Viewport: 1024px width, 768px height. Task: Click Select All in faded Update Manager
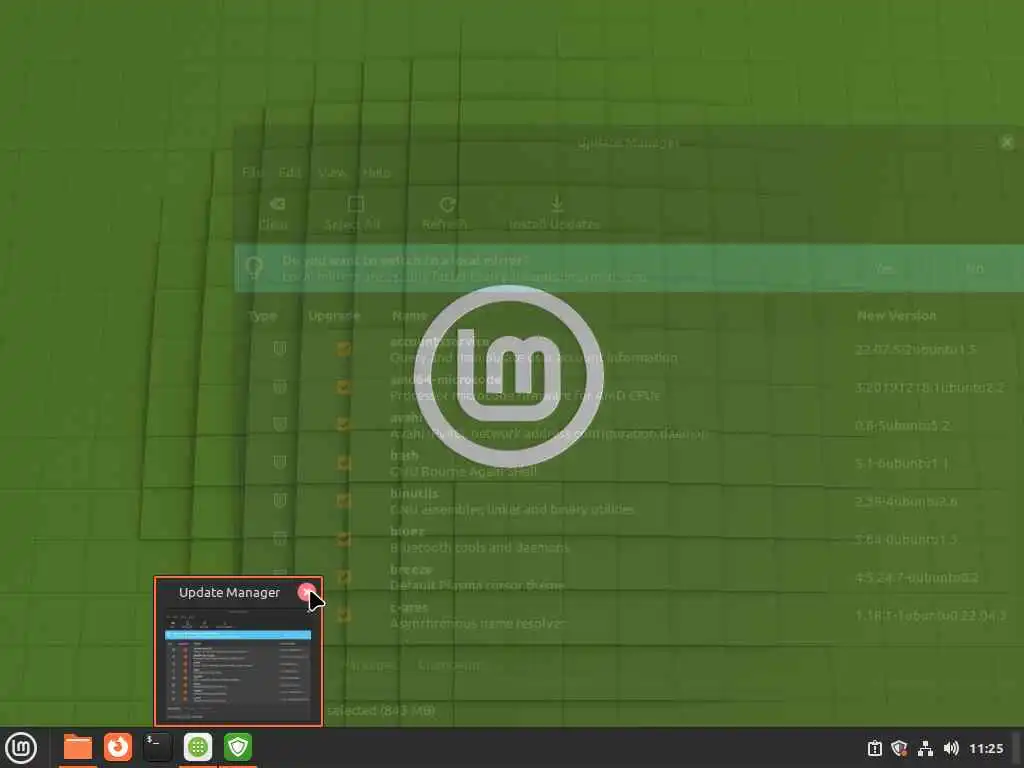353,214
